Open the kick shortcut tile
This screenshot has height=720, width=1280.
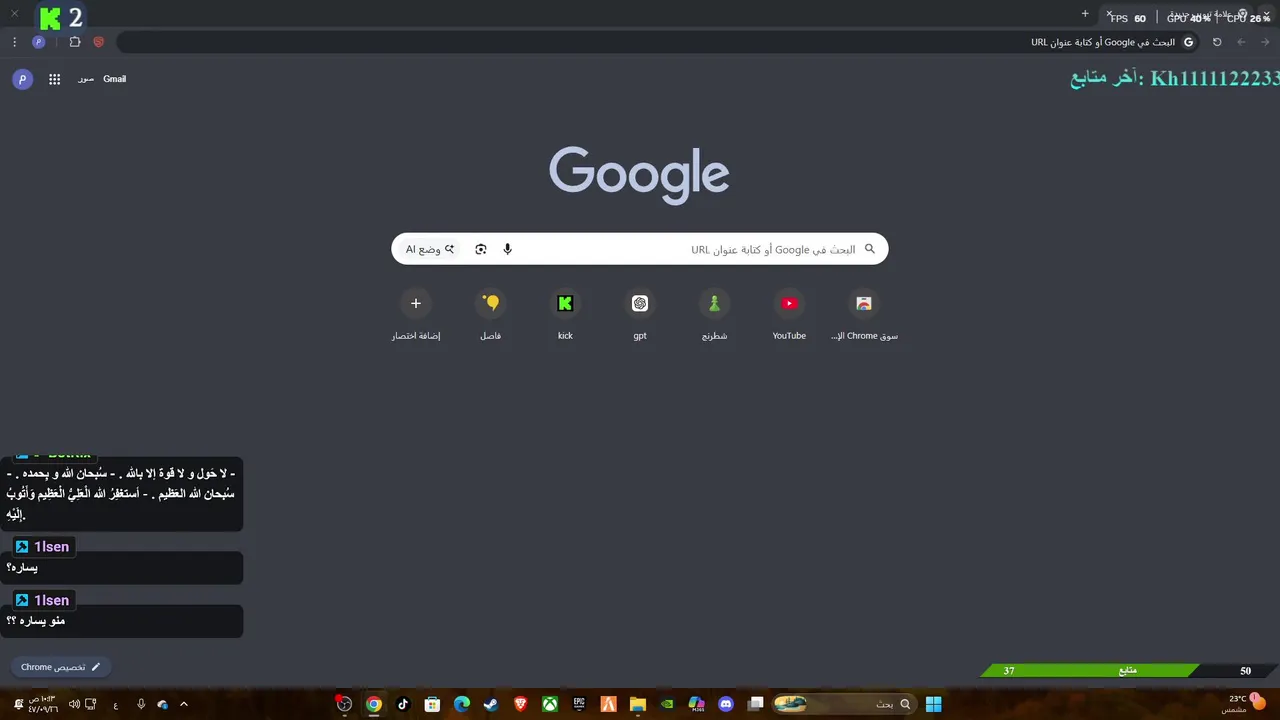coord(565,314)
